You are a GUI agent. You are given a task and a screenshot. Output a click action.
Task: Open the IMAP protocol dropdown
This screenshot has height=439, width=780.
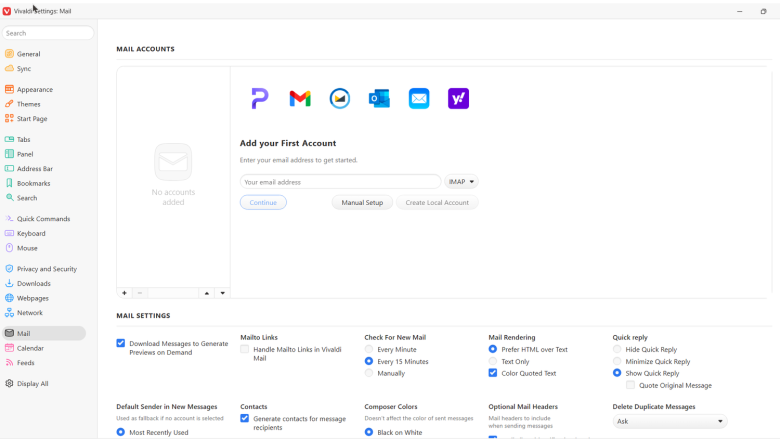click(461, 182)
